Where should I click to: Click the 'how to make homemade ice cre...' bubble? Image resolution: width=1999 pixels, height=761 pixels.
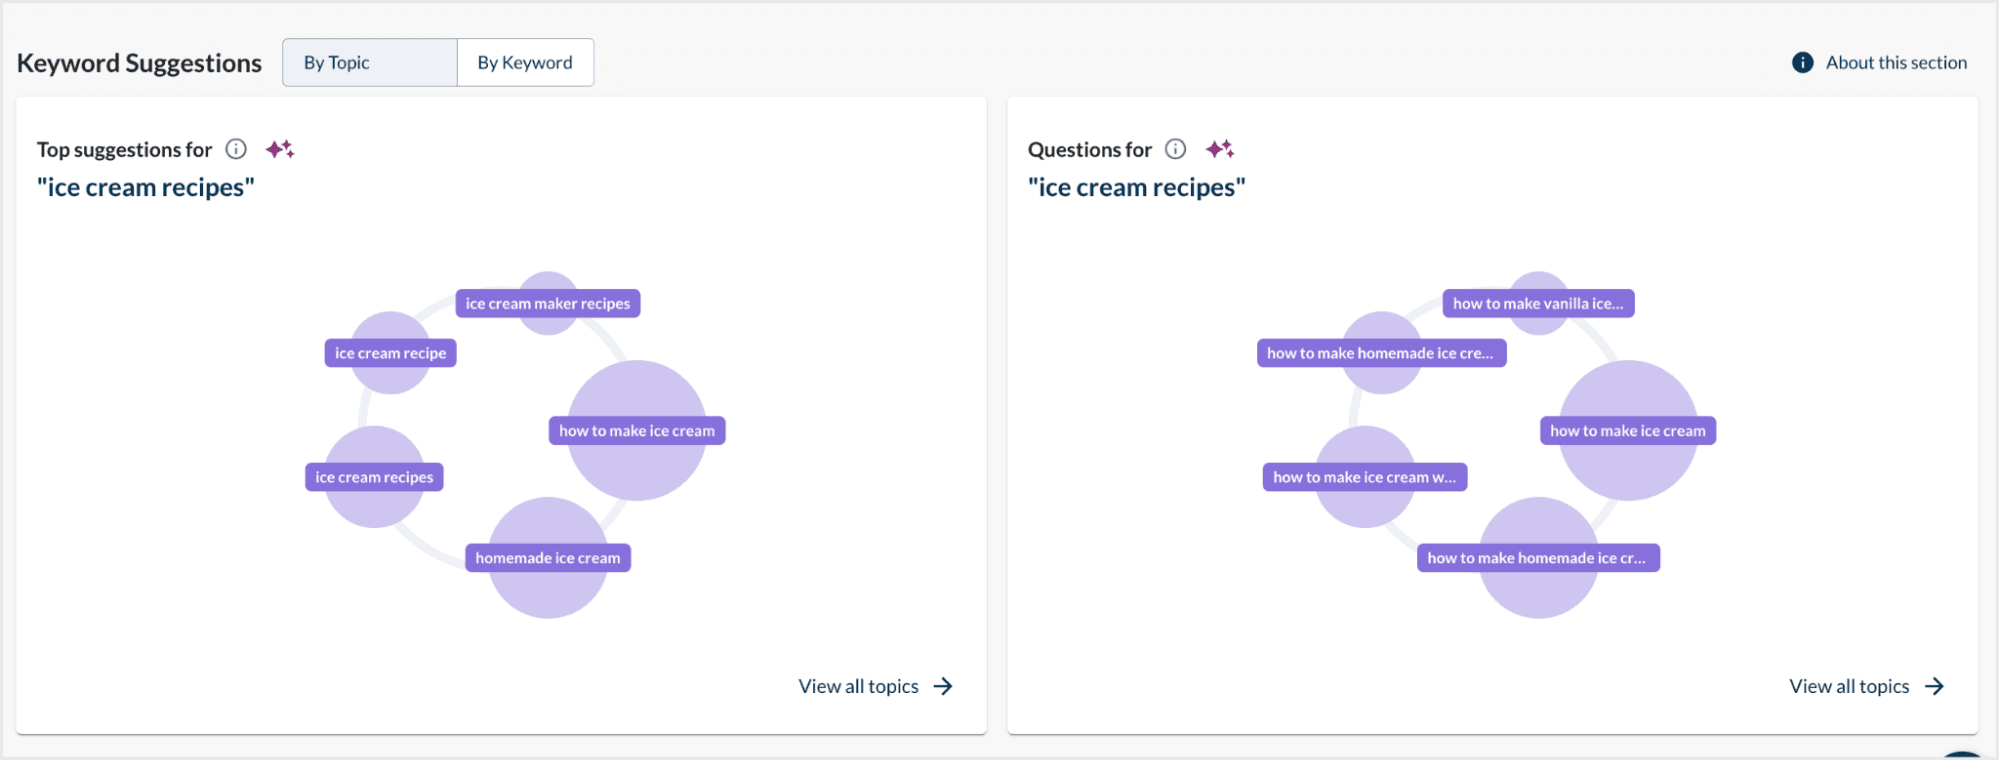point(1380,352)
